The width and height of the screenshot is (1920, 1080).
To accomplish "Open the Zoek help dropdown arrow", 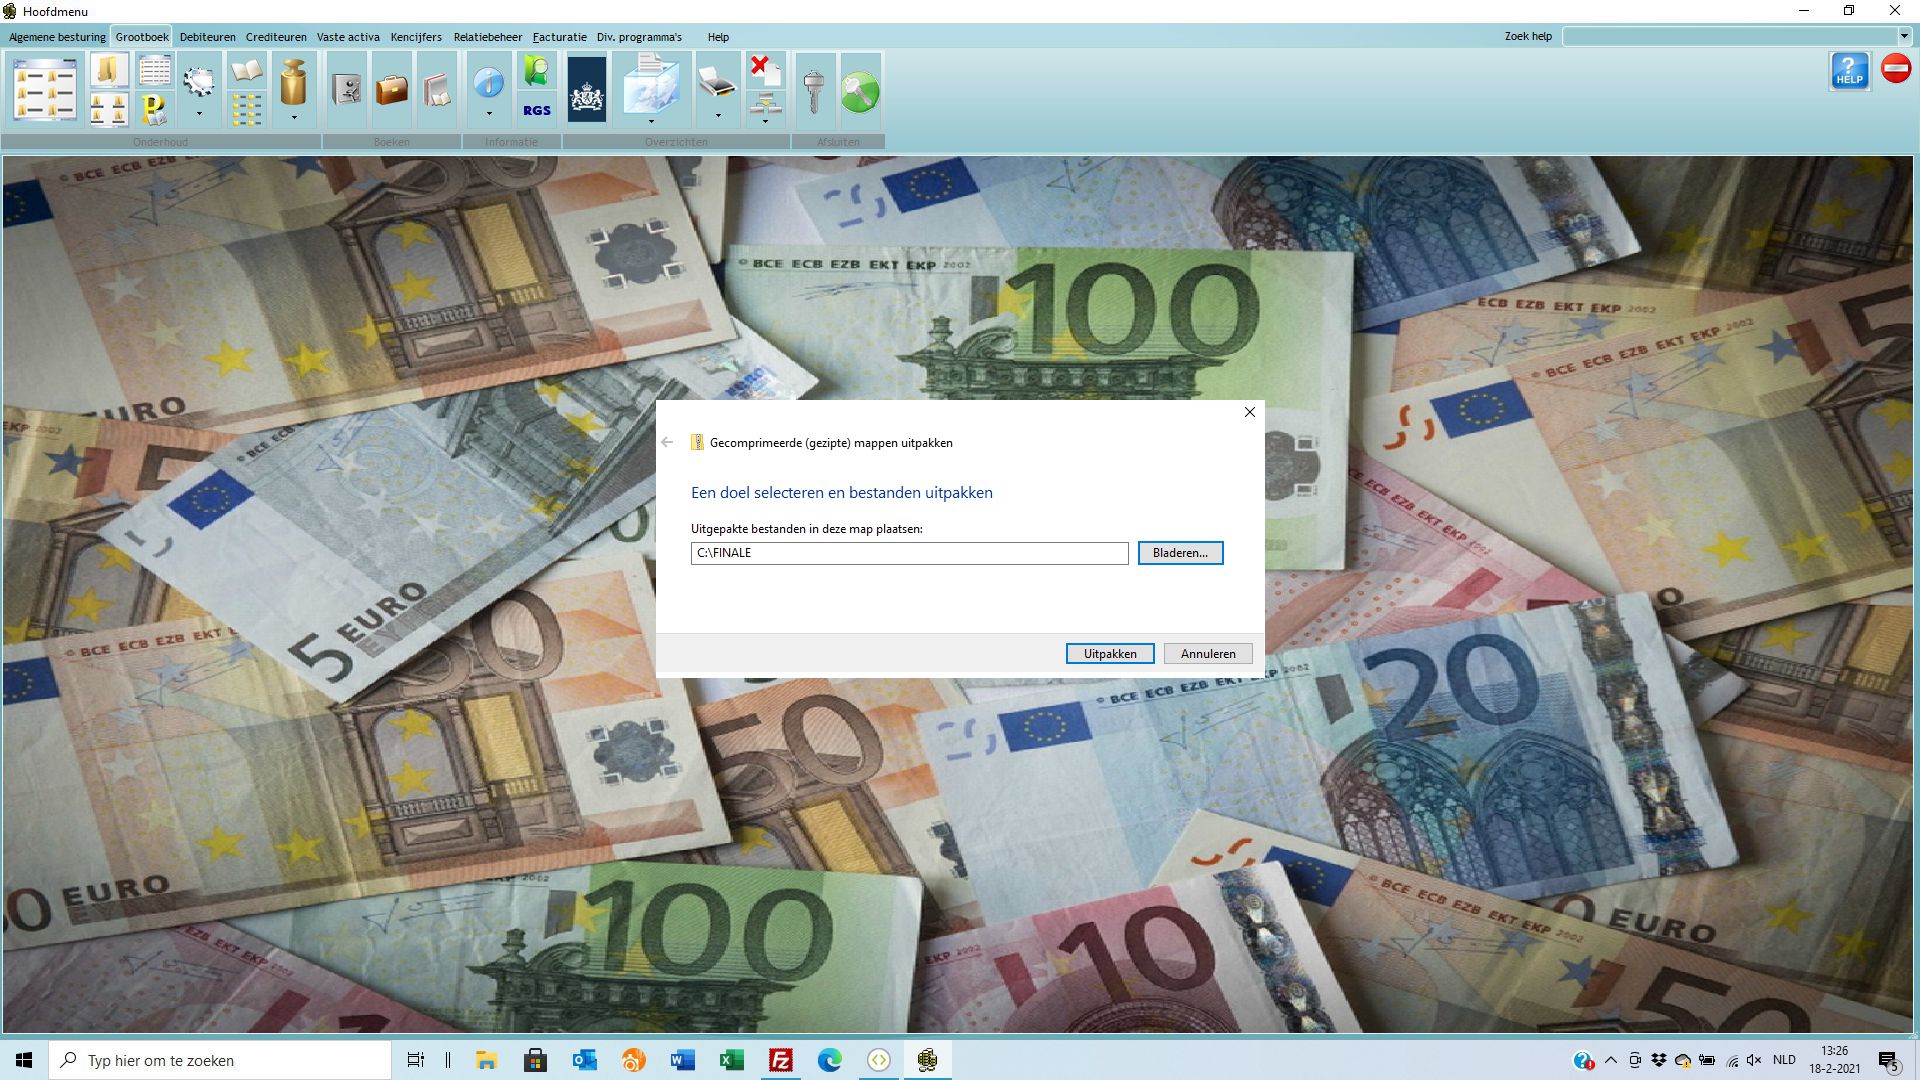I will (1904, 36).
